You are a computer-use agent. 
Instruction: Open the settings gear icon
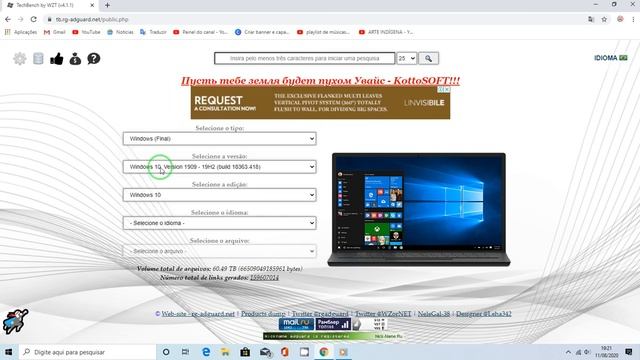pos(20,59)
